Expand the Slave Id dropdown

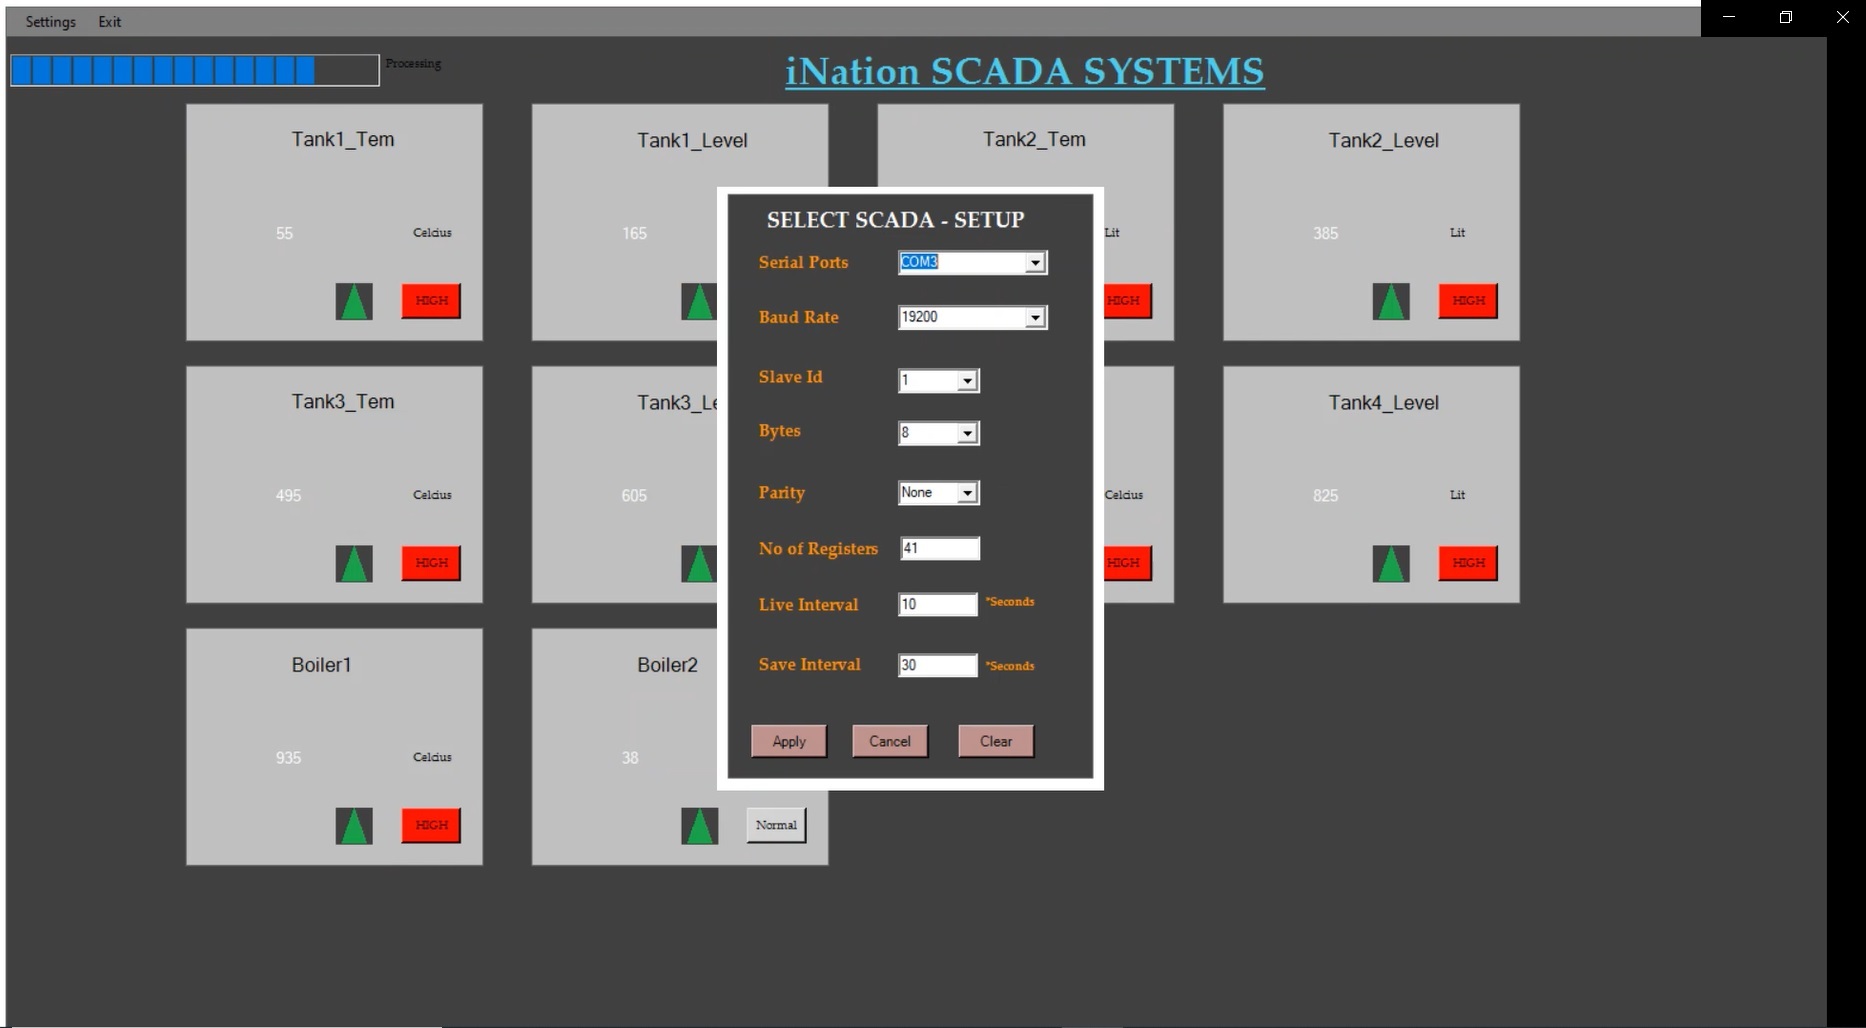[967, 381]
